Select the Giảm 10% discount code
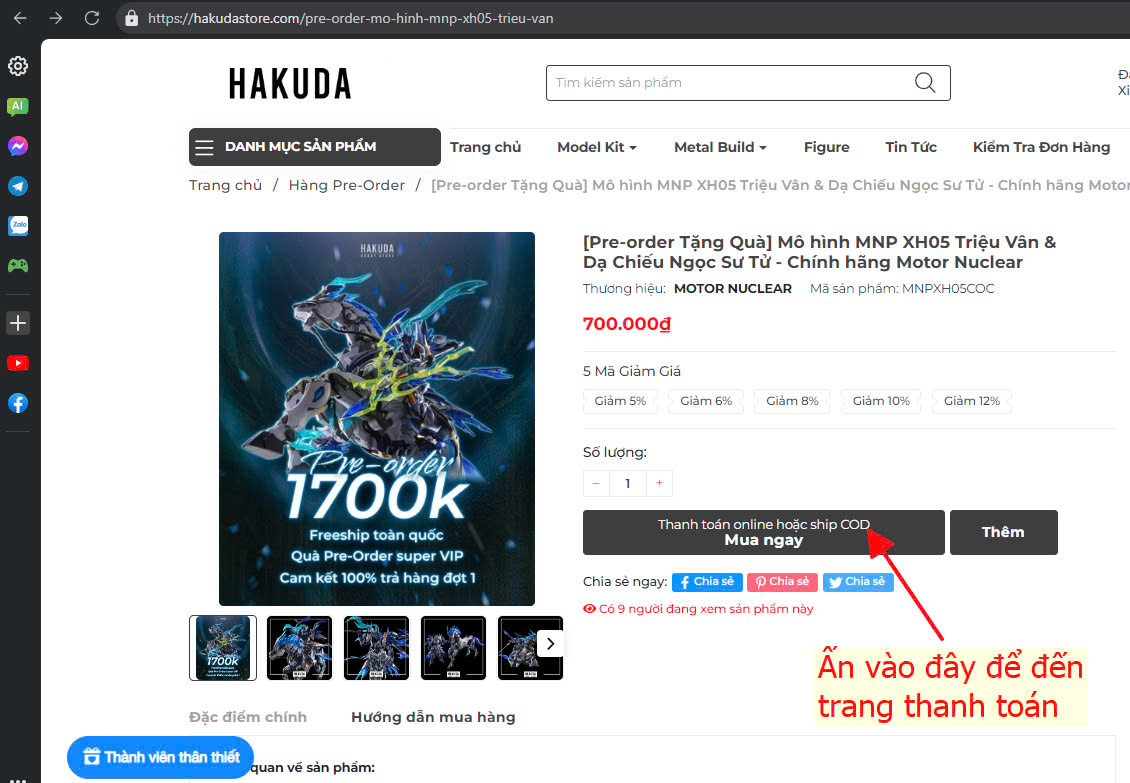 coord(881,401)
